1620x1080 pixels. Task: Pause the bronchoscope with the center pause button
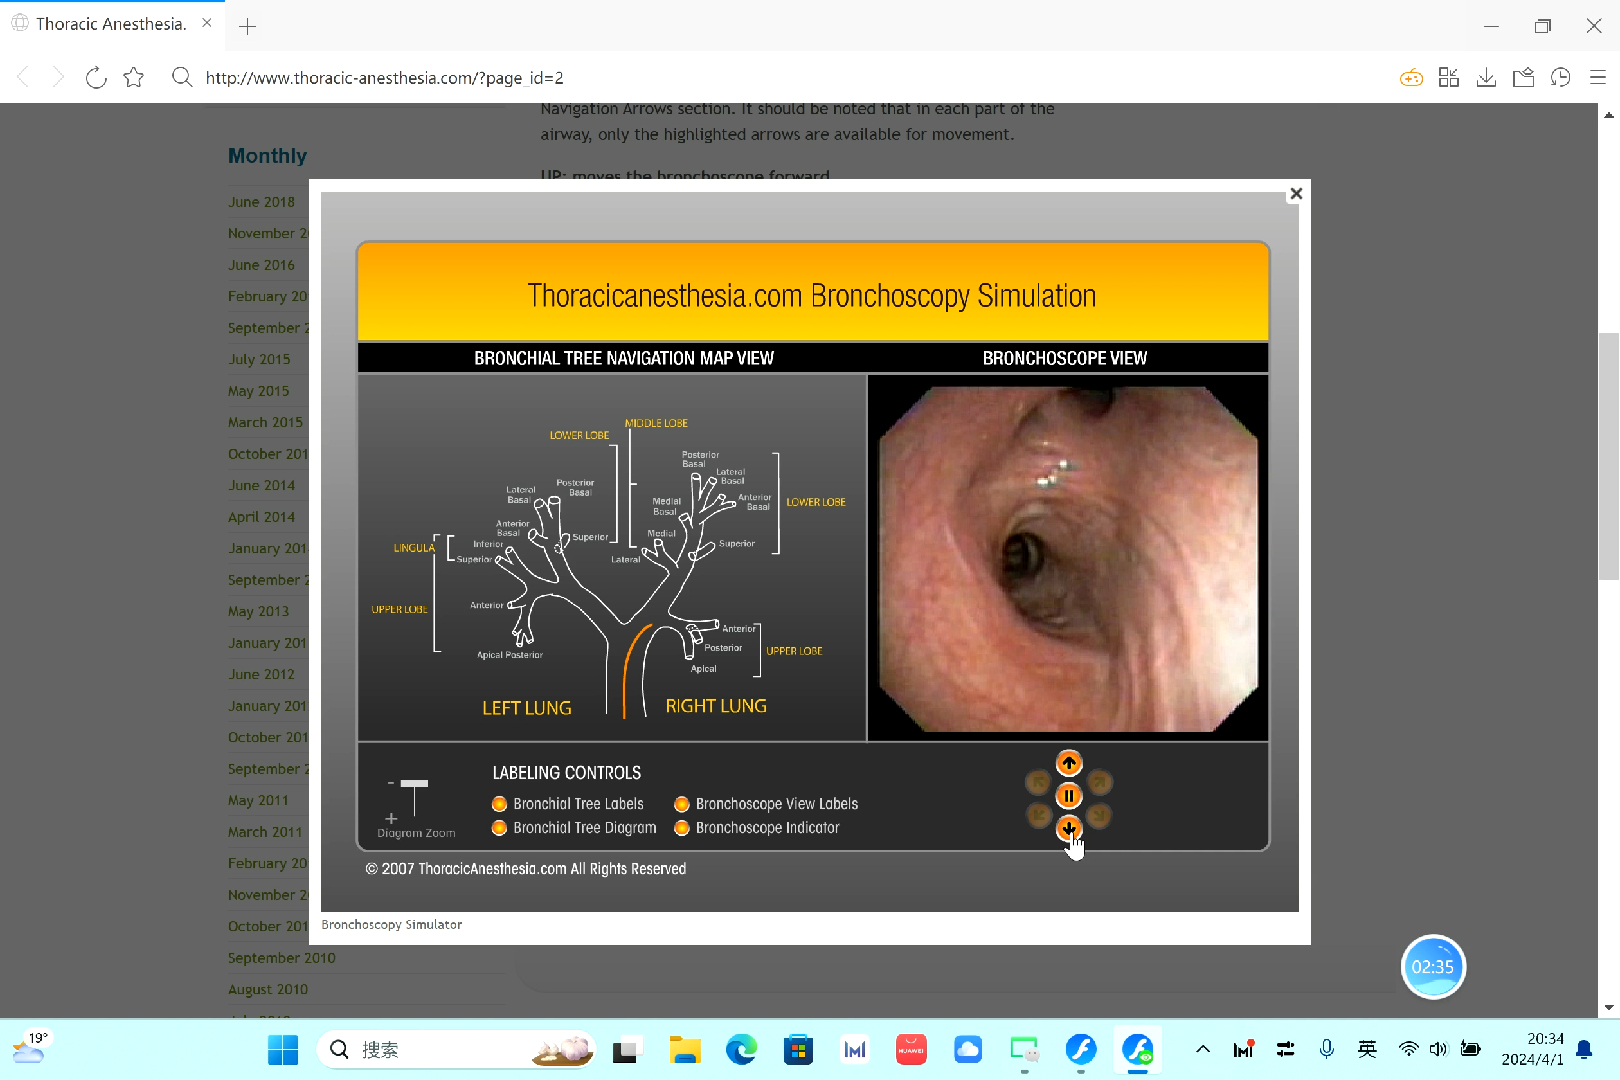click(1069, 796)
